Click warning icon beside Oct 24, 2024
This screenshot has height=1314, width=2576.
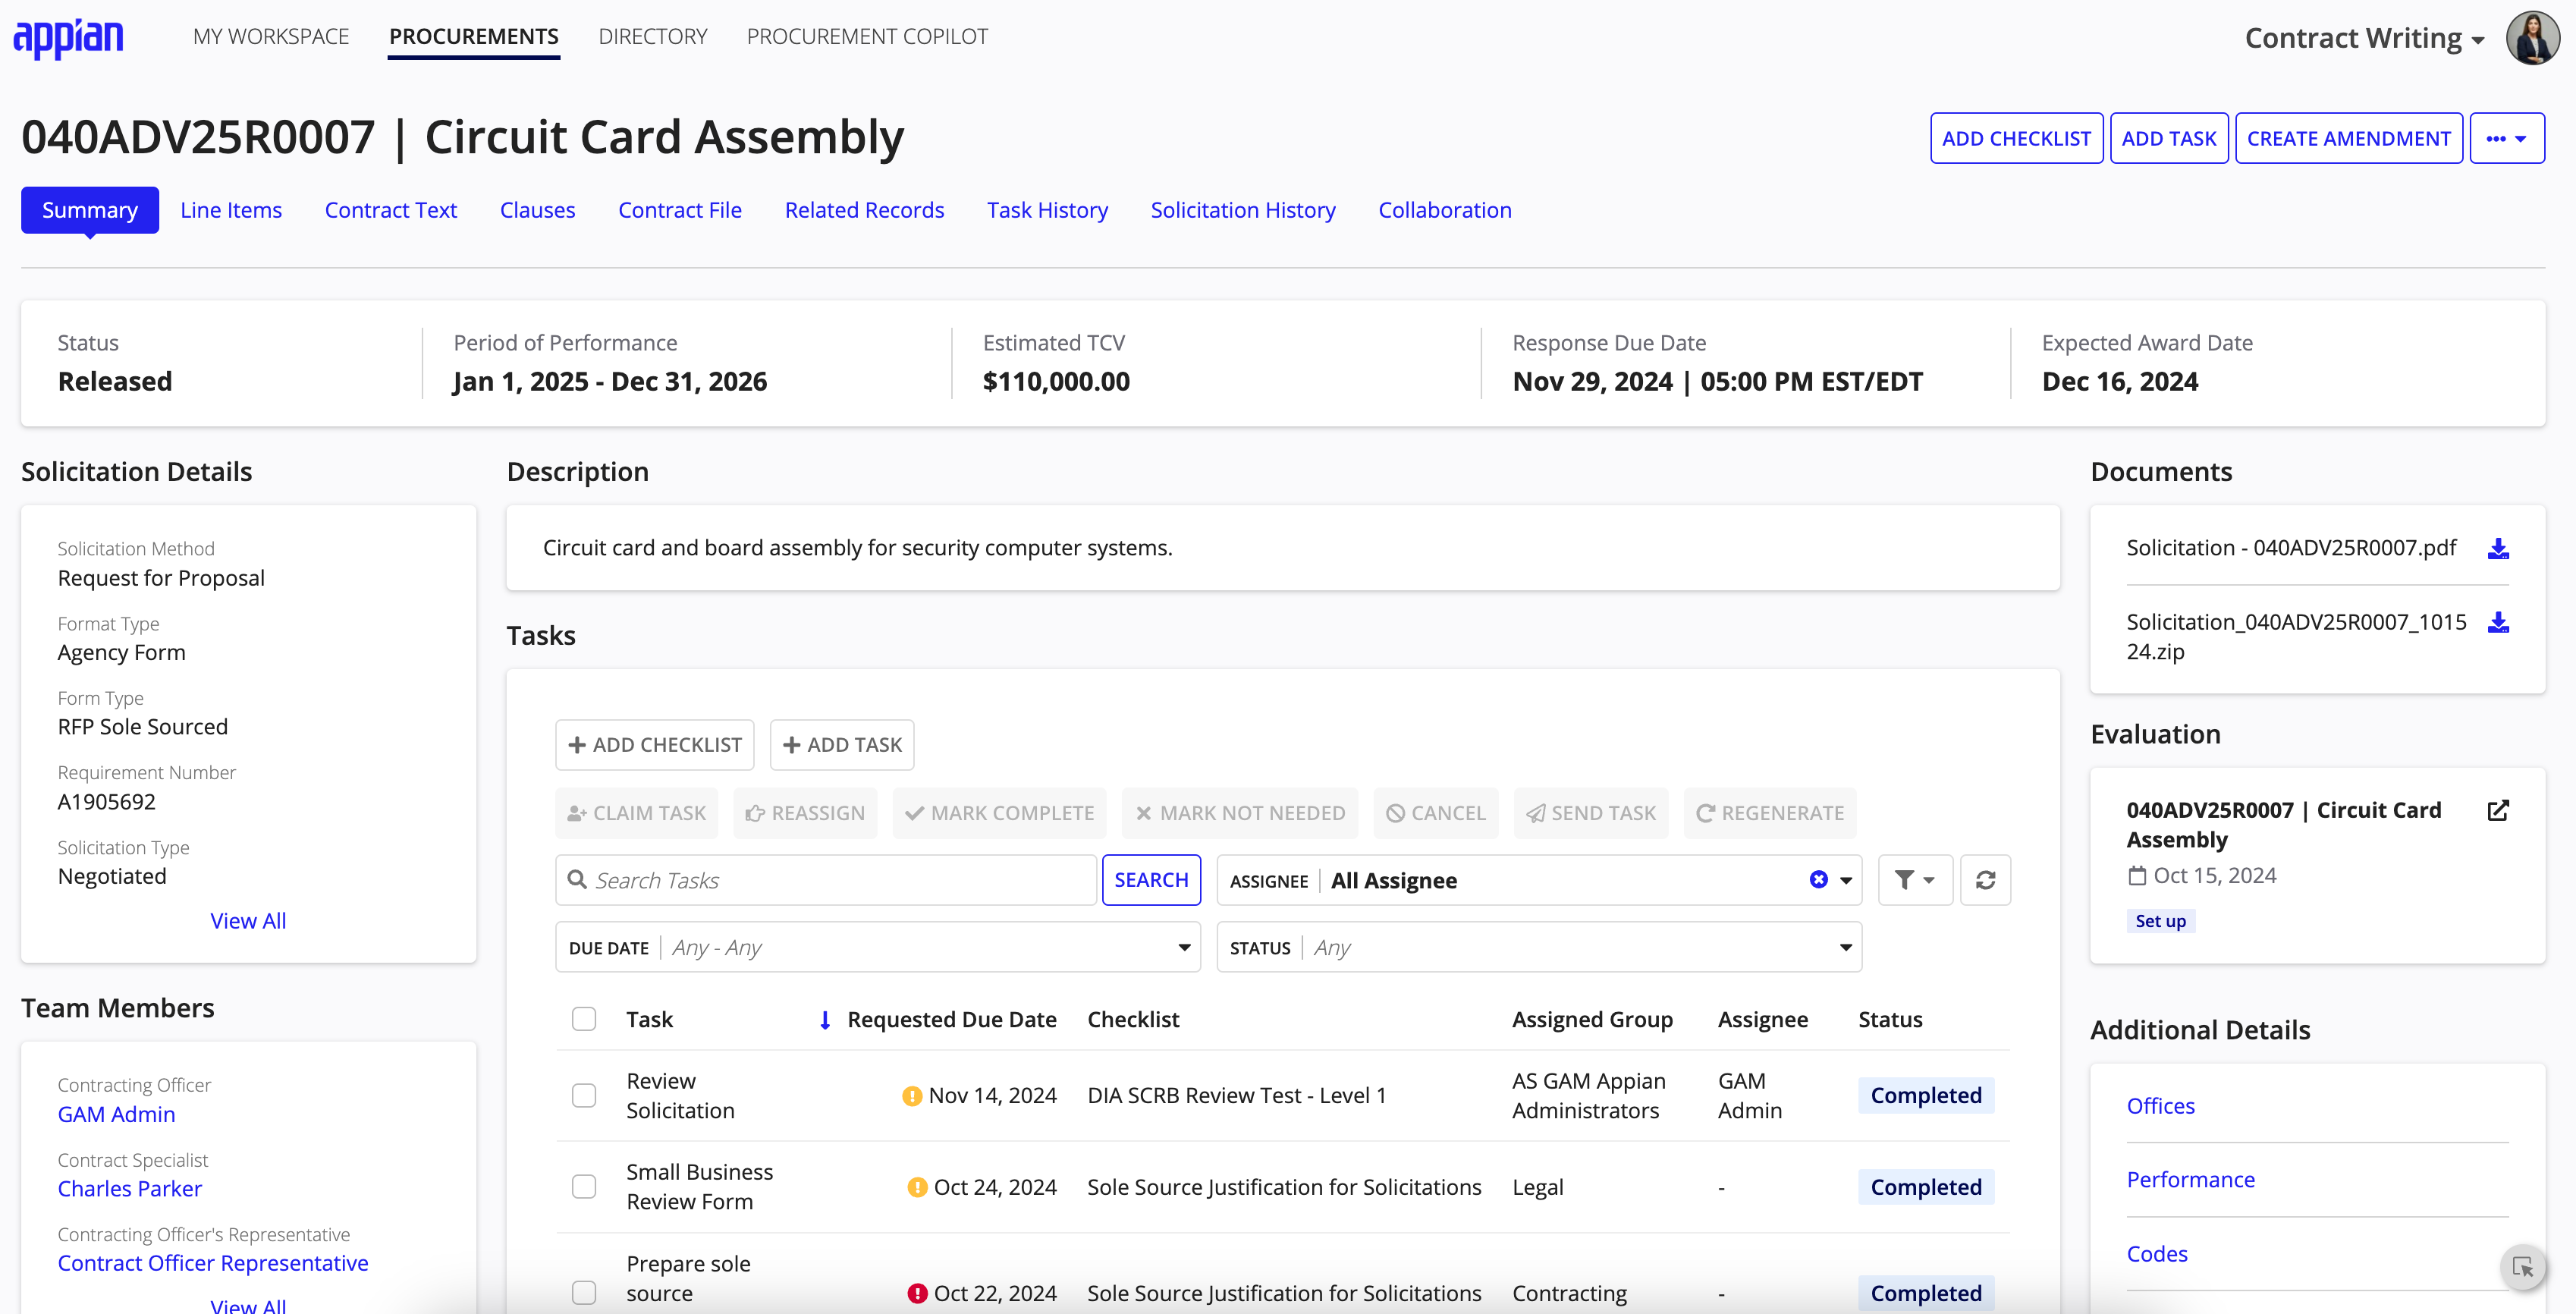pos(916,1187)
